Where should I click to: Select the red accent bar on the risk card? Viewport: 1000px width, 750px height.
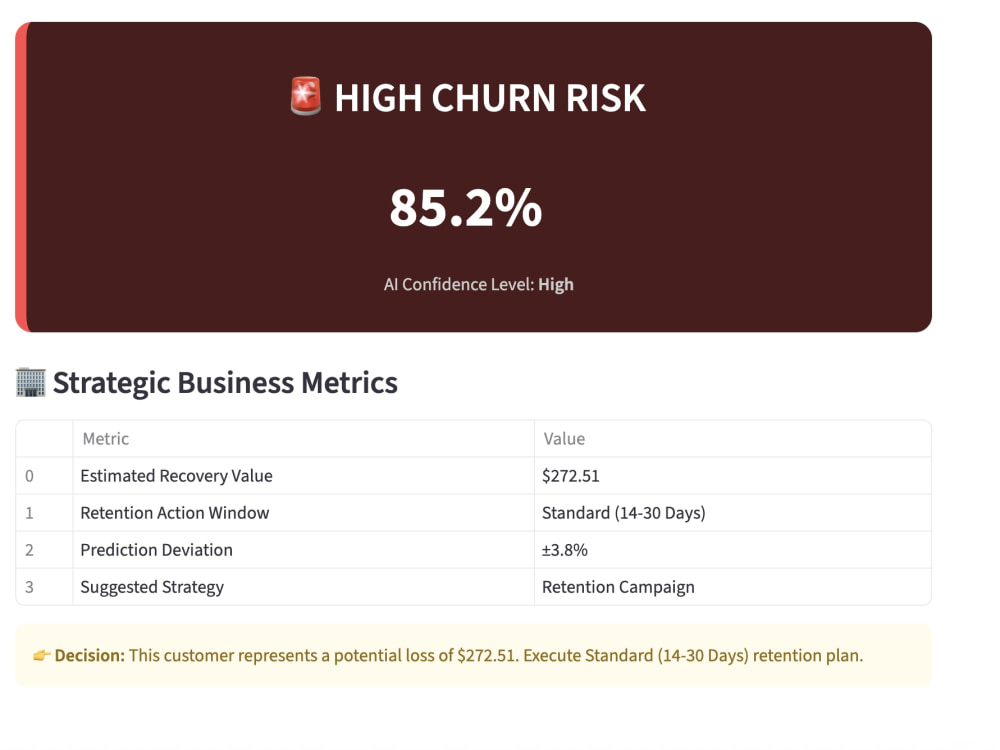[x=17, y=175]
